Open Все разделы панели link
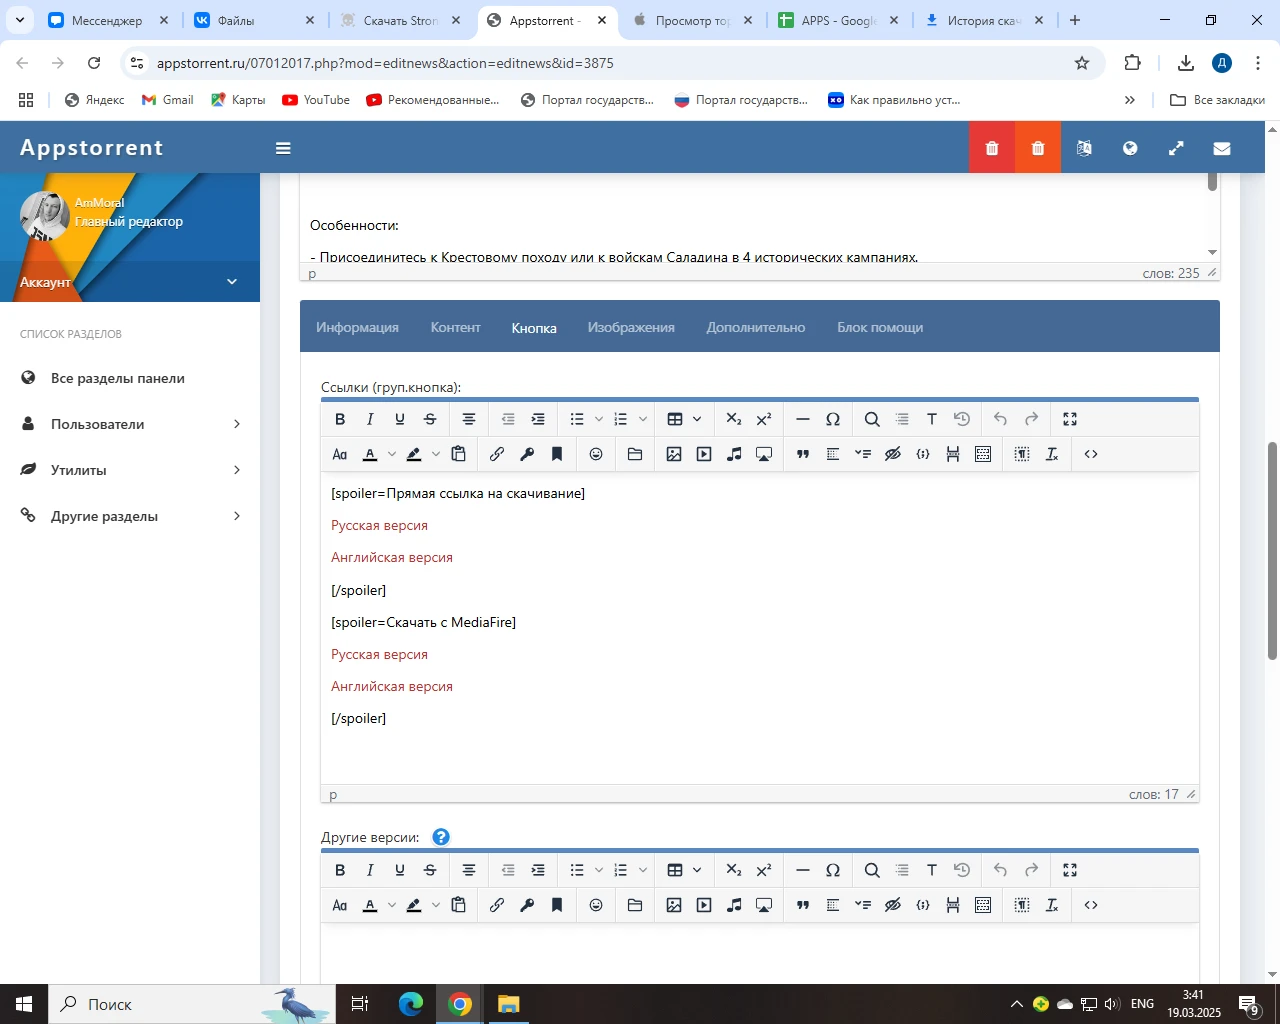This screenshot has height=1024, width=1280. [x=118, y=378]
